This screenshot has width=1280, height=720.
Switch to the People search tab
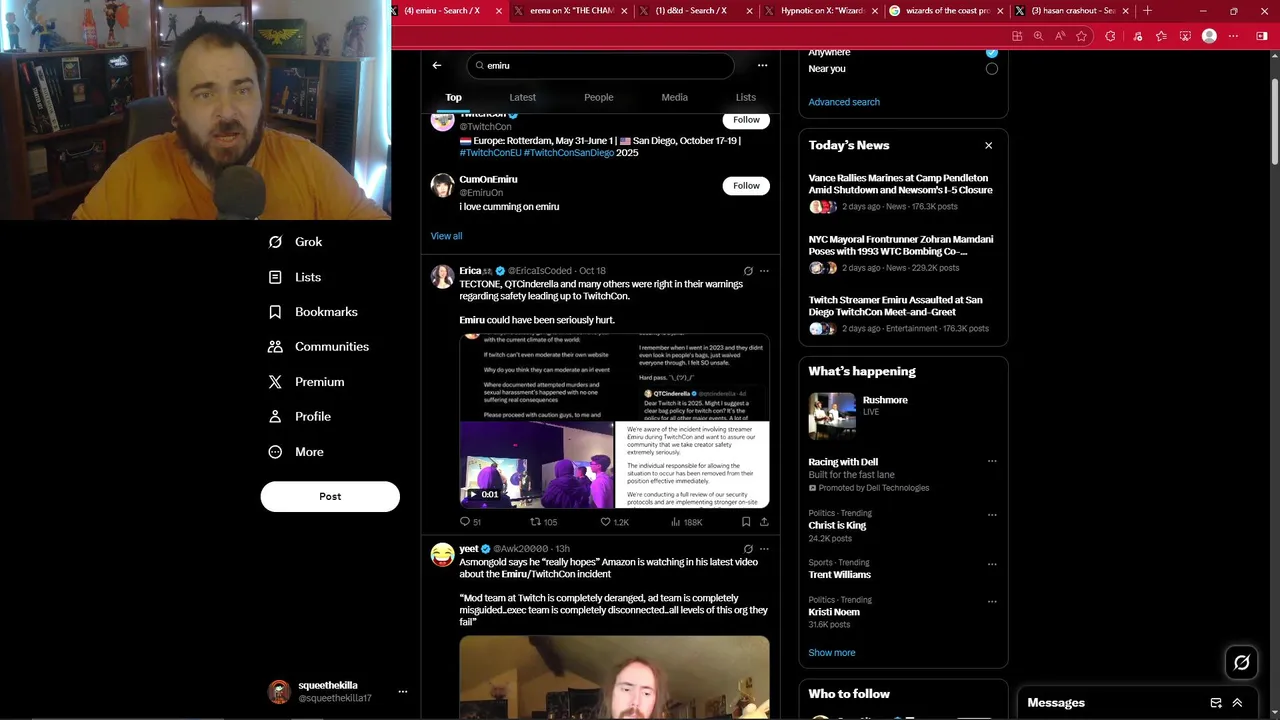point(599,97)
